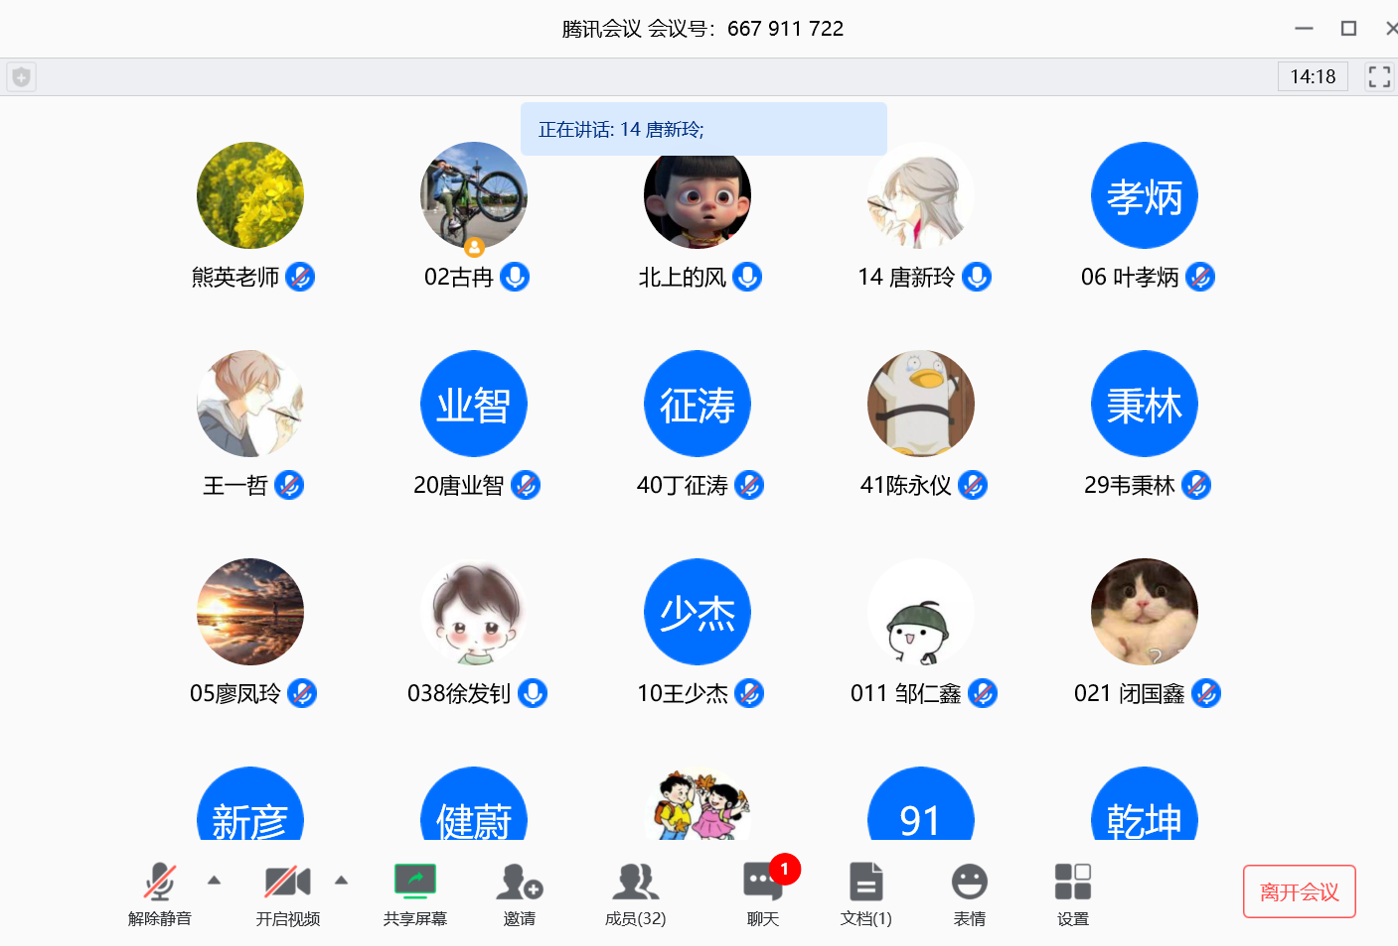Click the red Leave Meeting button
The width and height of the screenshot is (1398, 946).
(x=1299, y=891)
